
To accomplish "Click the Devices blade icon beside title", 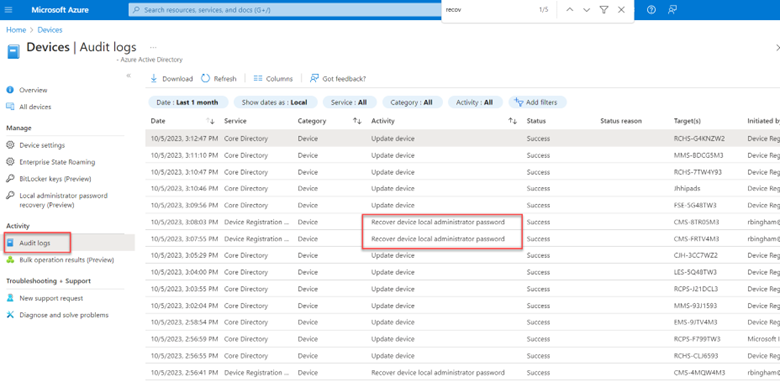I will tap(13, 52).
